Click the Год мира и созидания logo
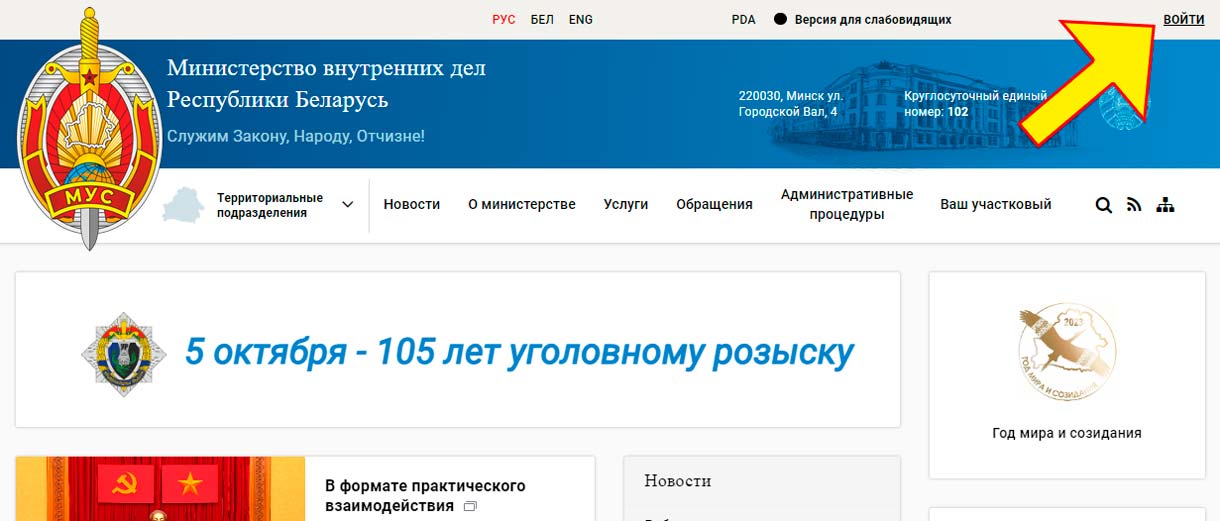1220x521 pixels. [1066, 352]
